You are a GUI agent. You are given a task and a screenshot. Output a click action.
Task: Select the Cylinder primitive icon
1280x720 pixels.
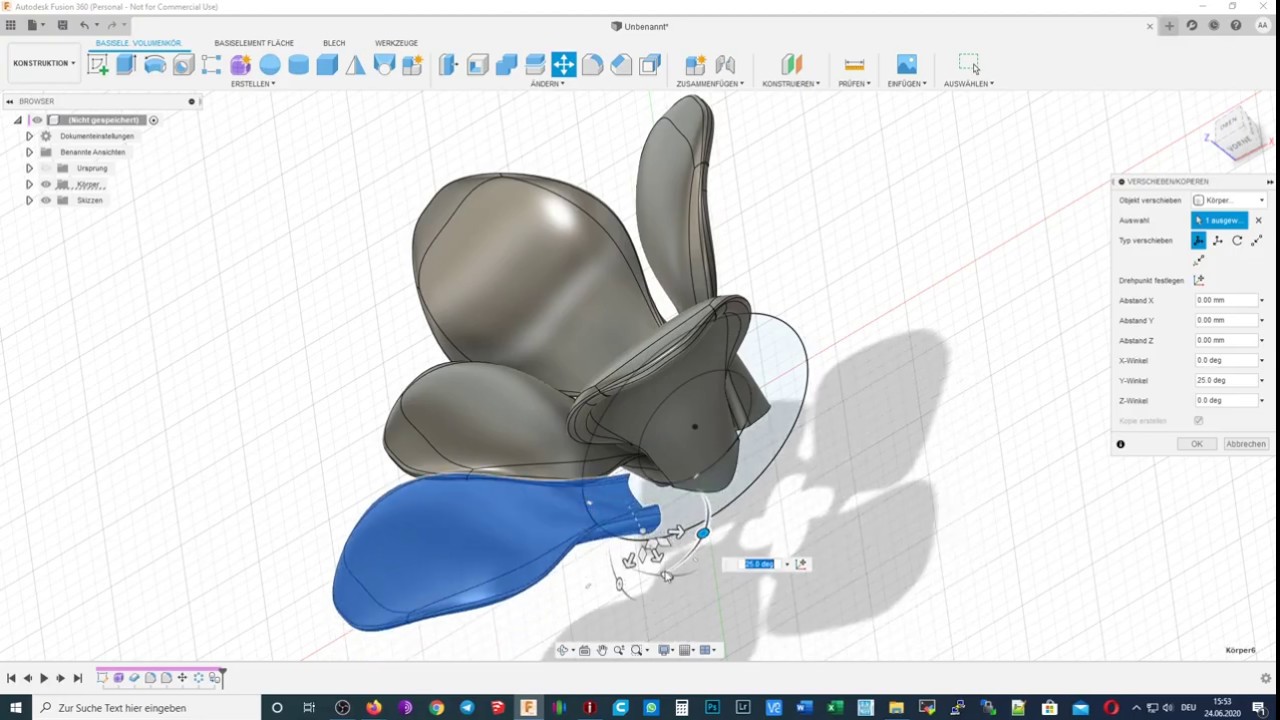click(x=298, y=65)
